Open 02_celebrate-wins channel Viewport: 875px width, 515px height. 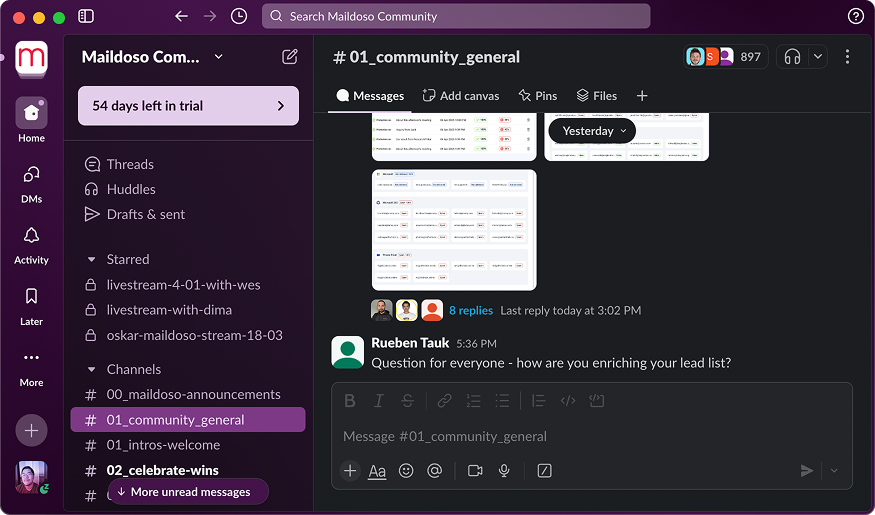[188, 470]
